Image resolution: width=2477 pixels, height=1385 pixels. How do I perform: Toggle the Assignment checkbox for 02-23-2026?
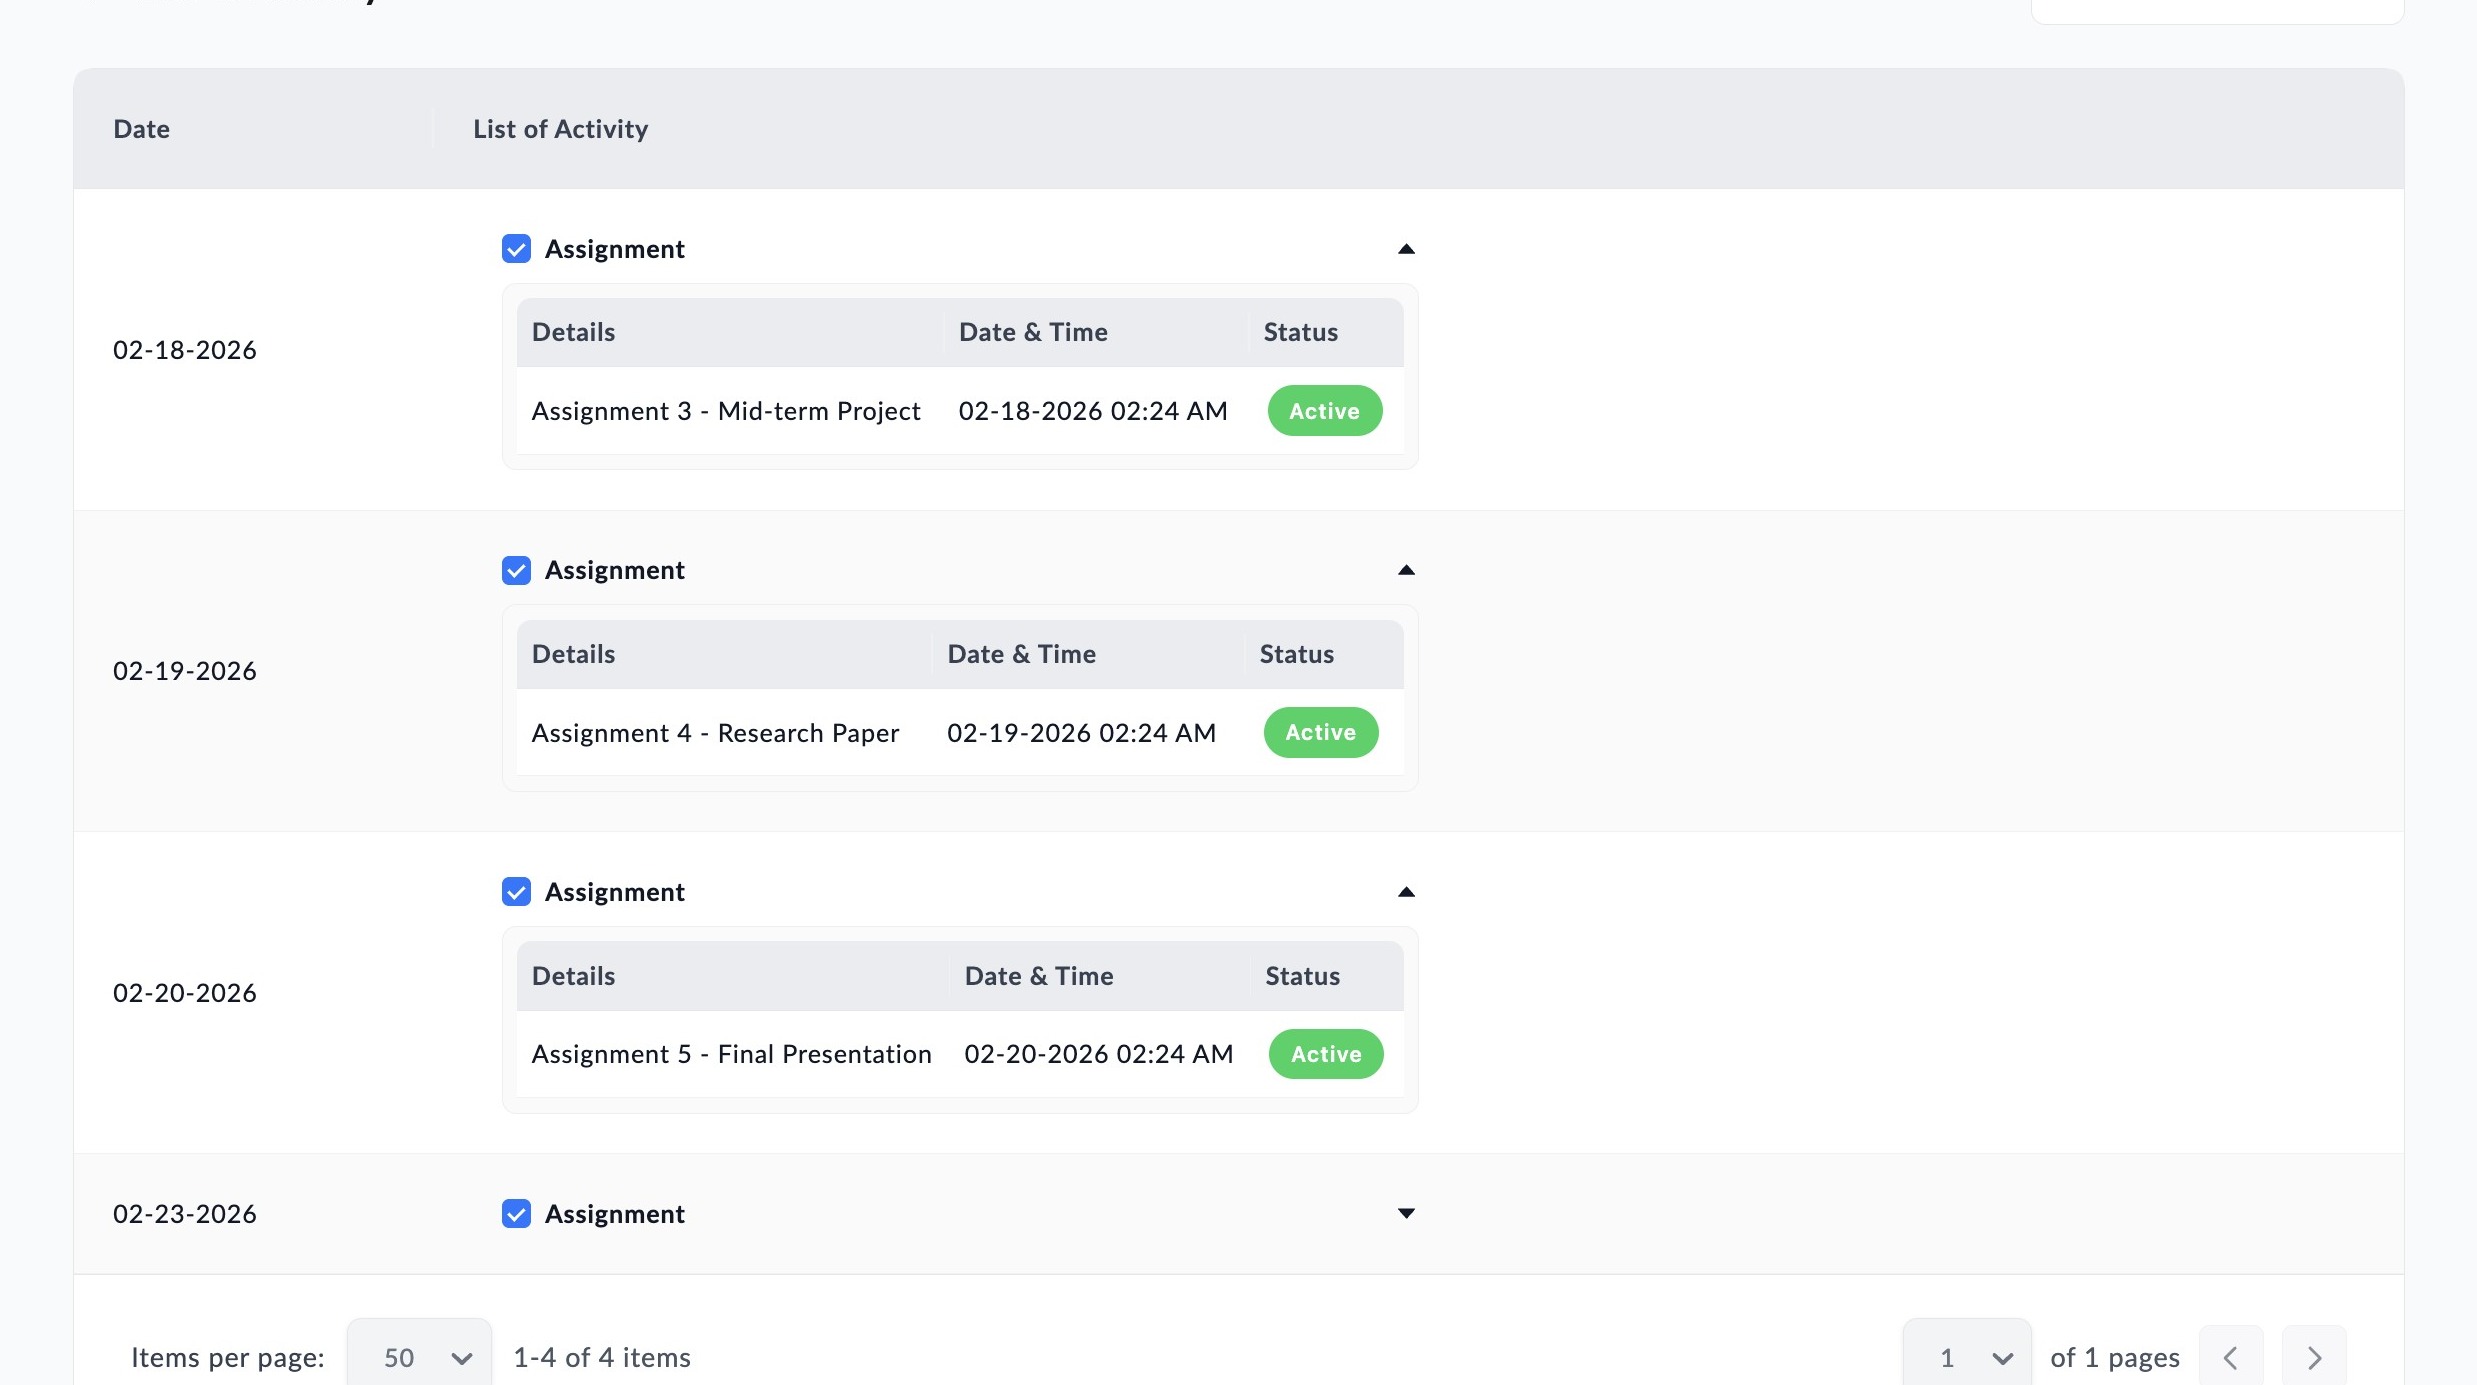click(516, 1213)
